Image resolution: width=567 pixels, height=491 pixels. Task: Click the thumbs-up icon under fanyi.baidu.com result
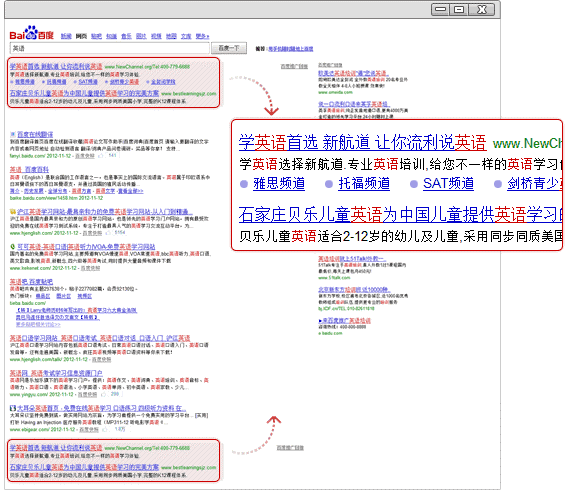pos(101,156)
